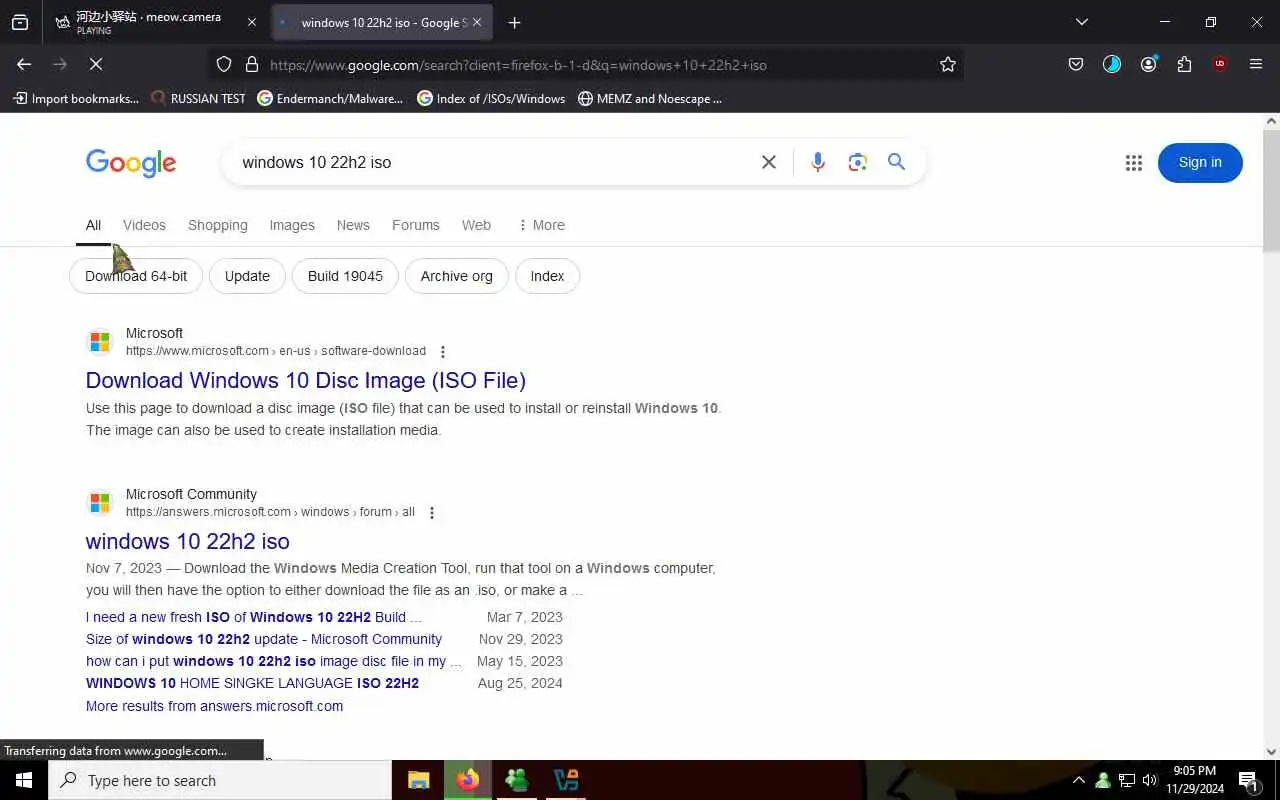Select the News search tab

pos(353,225)
